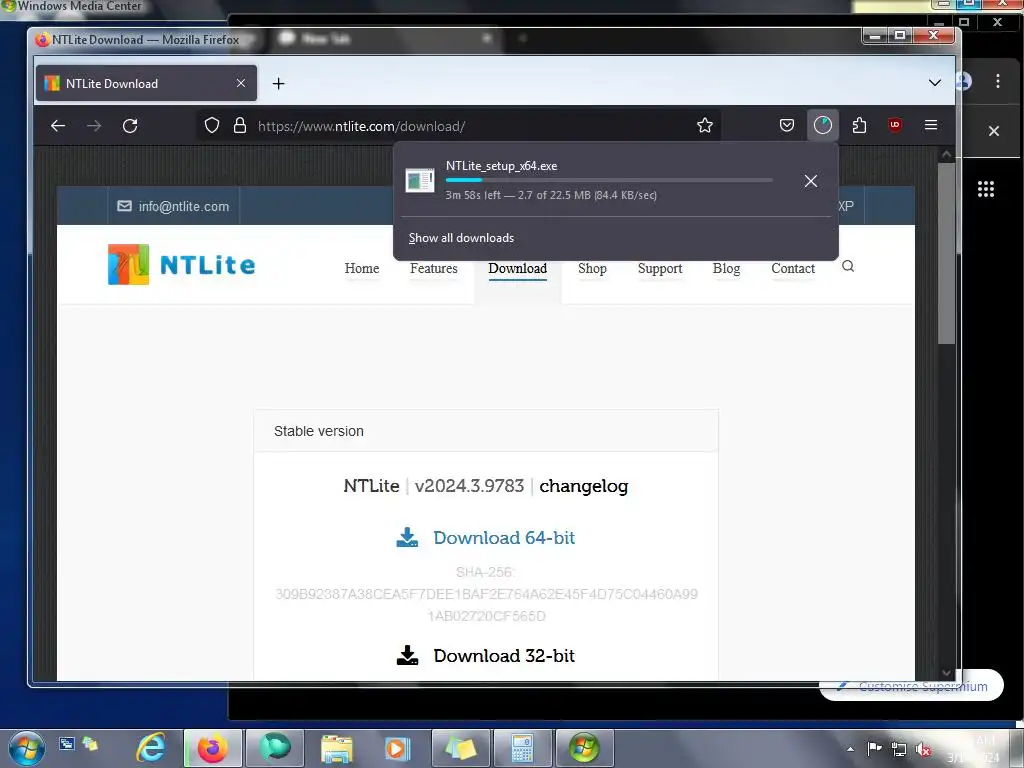The height and width of the screenshot is (768, 1024).
Task: Open the Download menu item
Action: [518, 268]
